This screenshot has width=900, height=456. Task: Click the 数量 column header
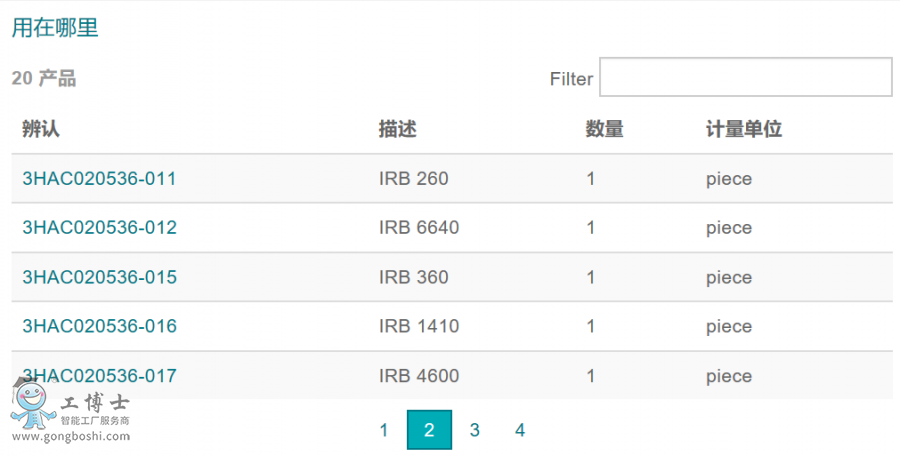[x=604, y=129]
